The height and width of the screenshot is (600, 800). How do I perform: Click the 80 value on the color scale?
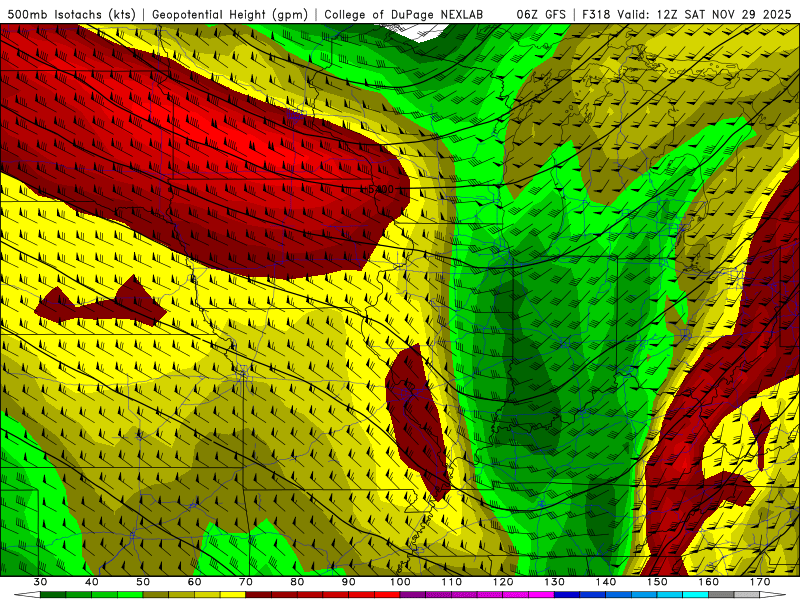(297, 582)
